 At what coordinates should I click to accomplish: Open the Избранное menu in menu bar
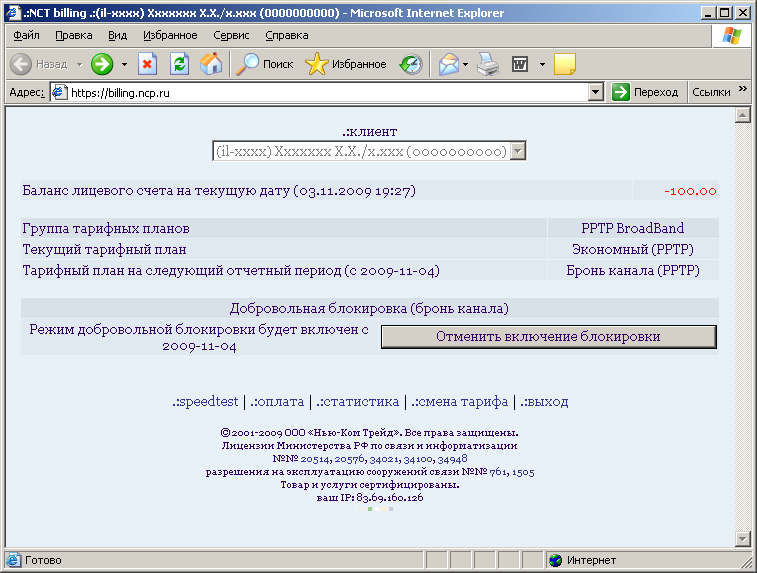[x=170, y=35]
